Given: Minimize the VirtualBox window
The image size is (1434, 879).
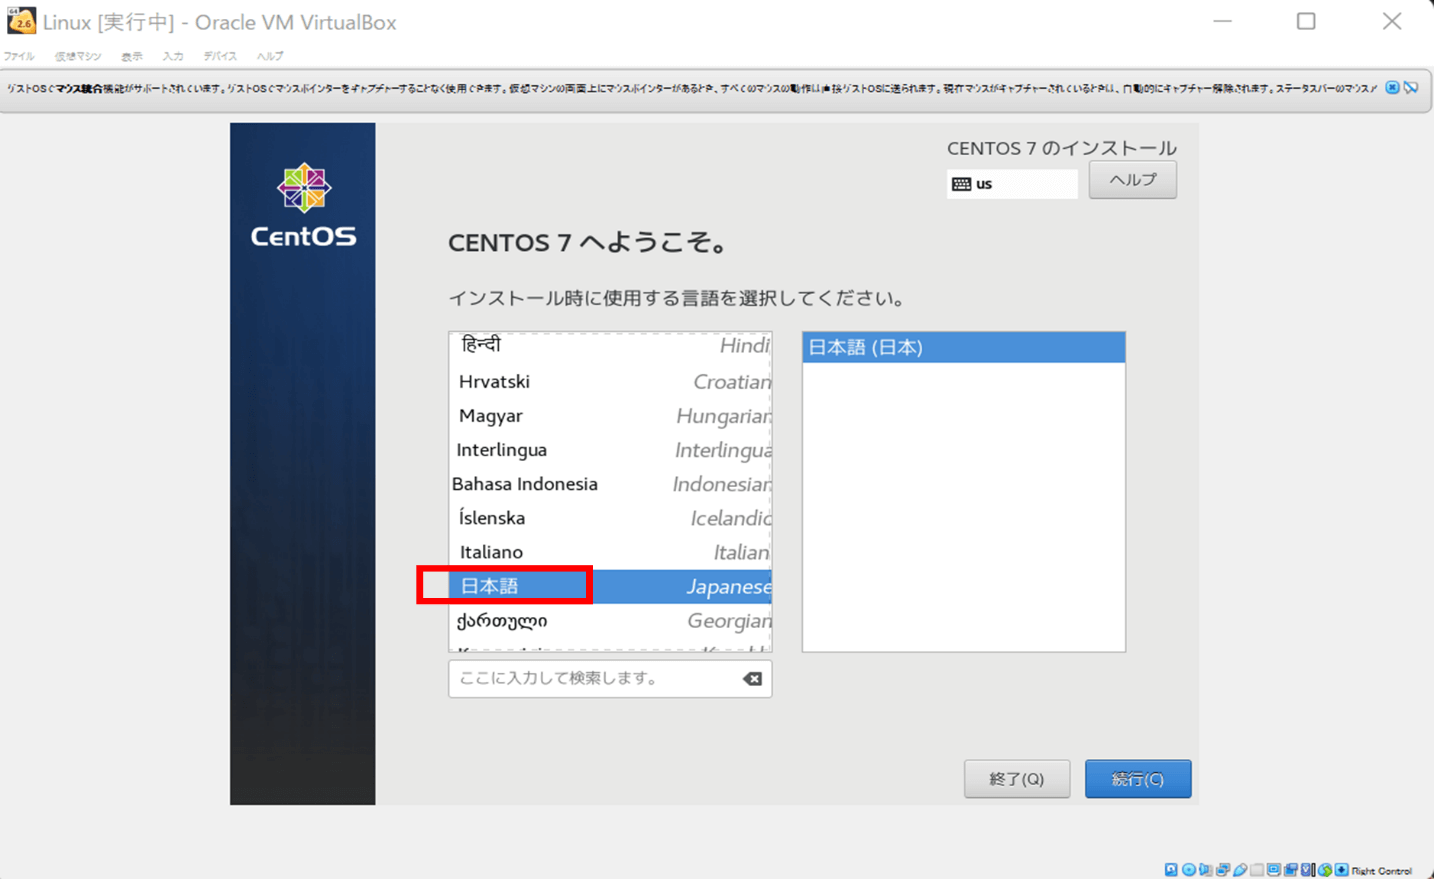Looking at the screenshot, I should tap(1222, 21).
